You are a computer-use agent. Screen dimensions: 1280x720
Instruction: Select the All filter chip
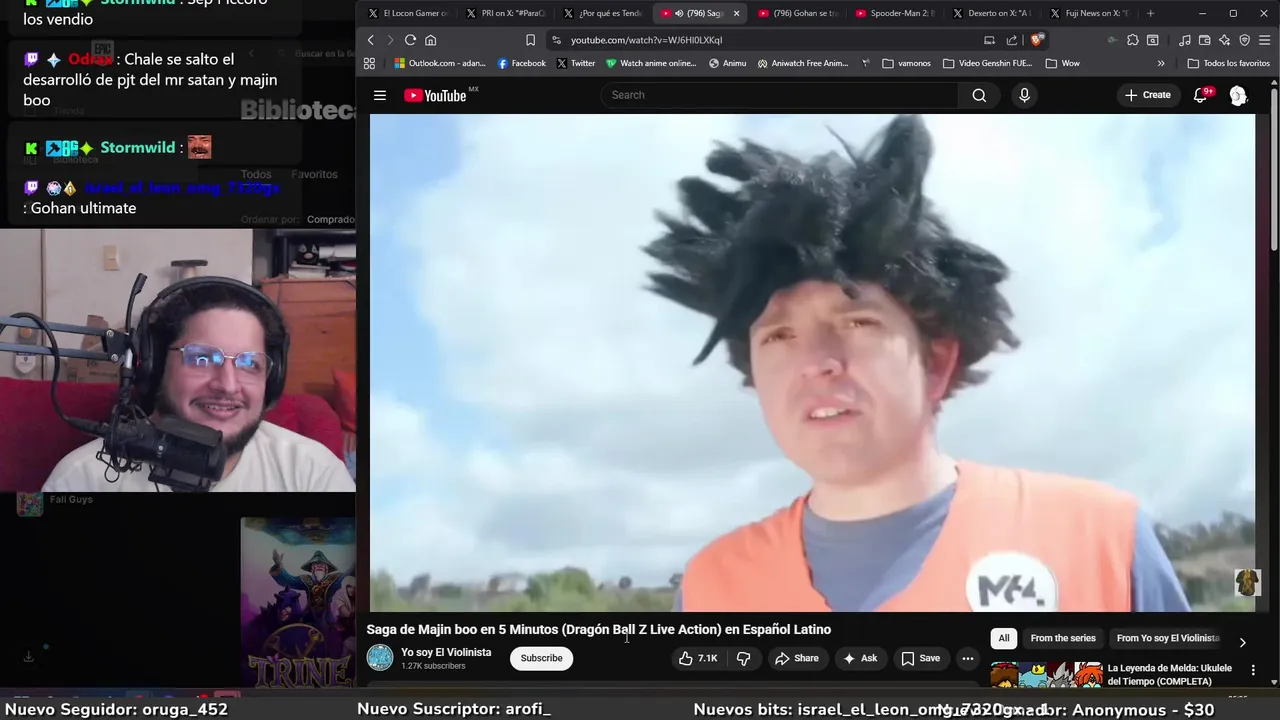[x=1004, y=638]
